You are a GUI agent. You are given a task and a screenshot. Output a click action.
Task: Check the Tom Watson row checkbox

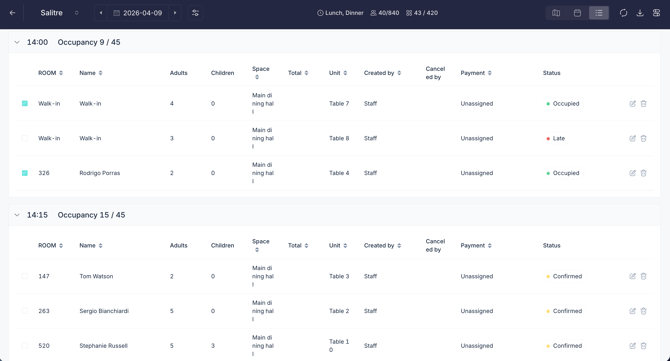25,276
